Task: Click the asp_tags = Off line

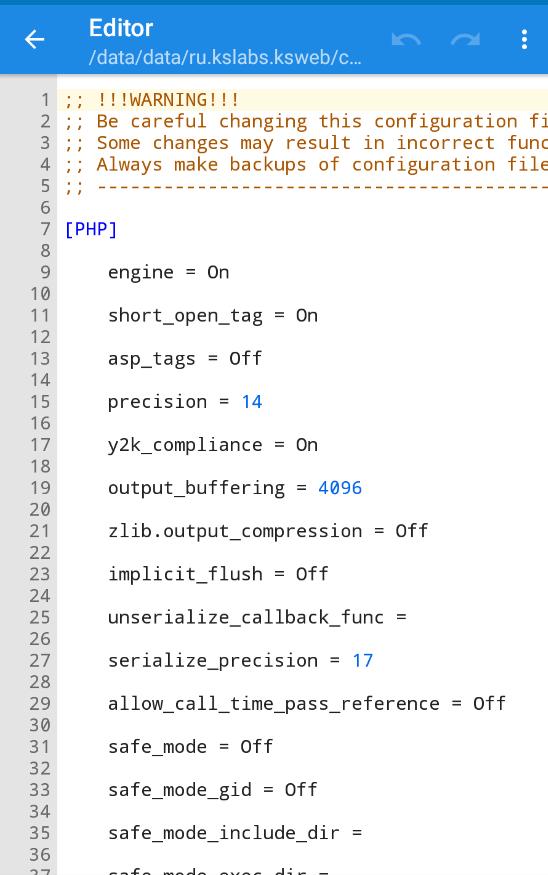Action: [185, 359]
